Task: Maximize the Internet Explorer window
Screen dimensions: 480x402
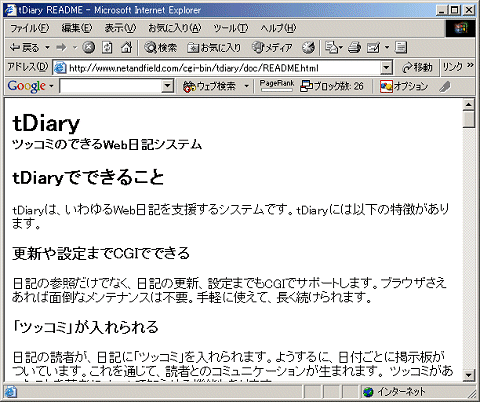Action: 454,10
